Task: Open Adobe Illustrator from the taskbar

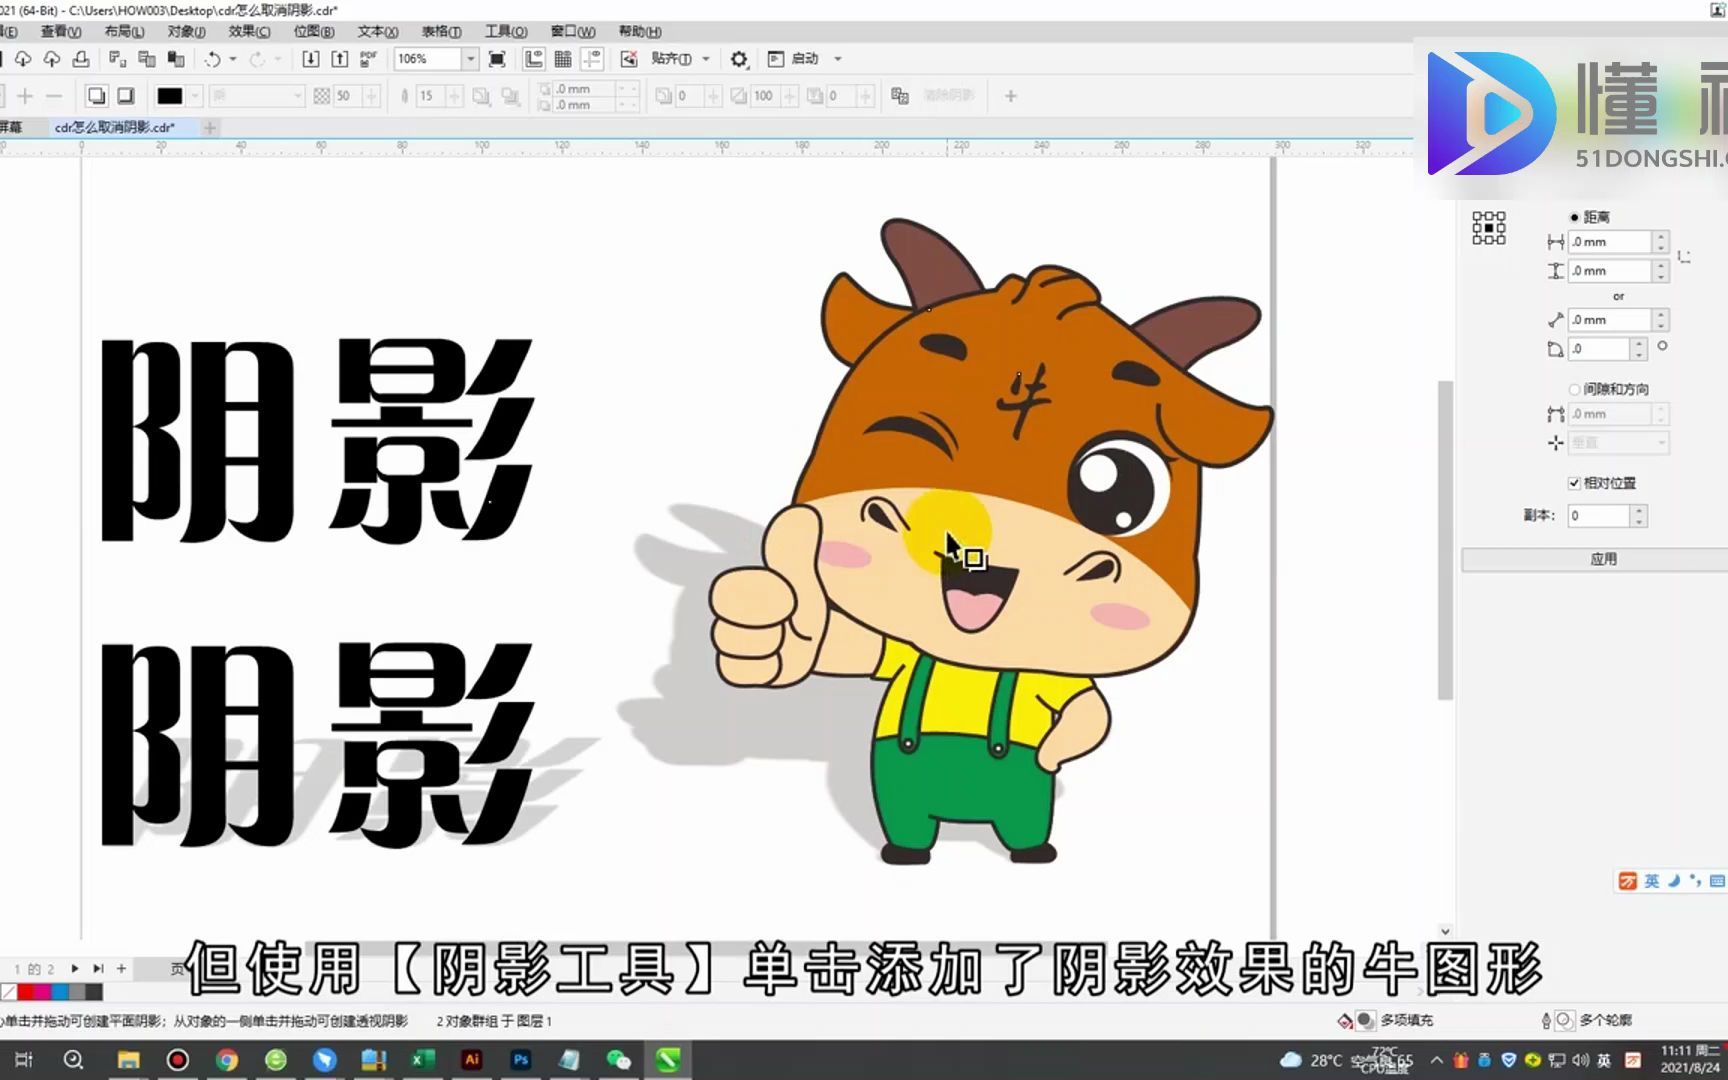Action: click(471, 1059)
